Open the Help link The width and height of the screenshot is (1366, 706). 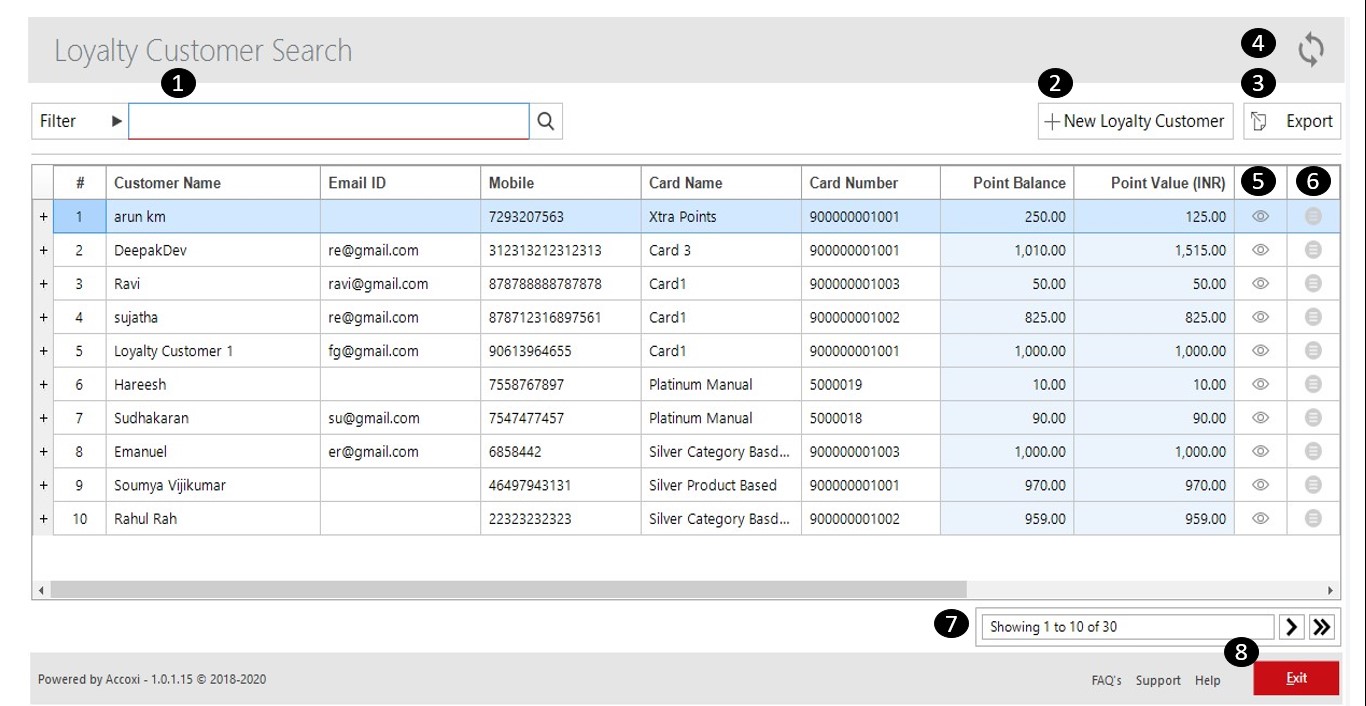pyautogui.click(x=1208, y=680)
